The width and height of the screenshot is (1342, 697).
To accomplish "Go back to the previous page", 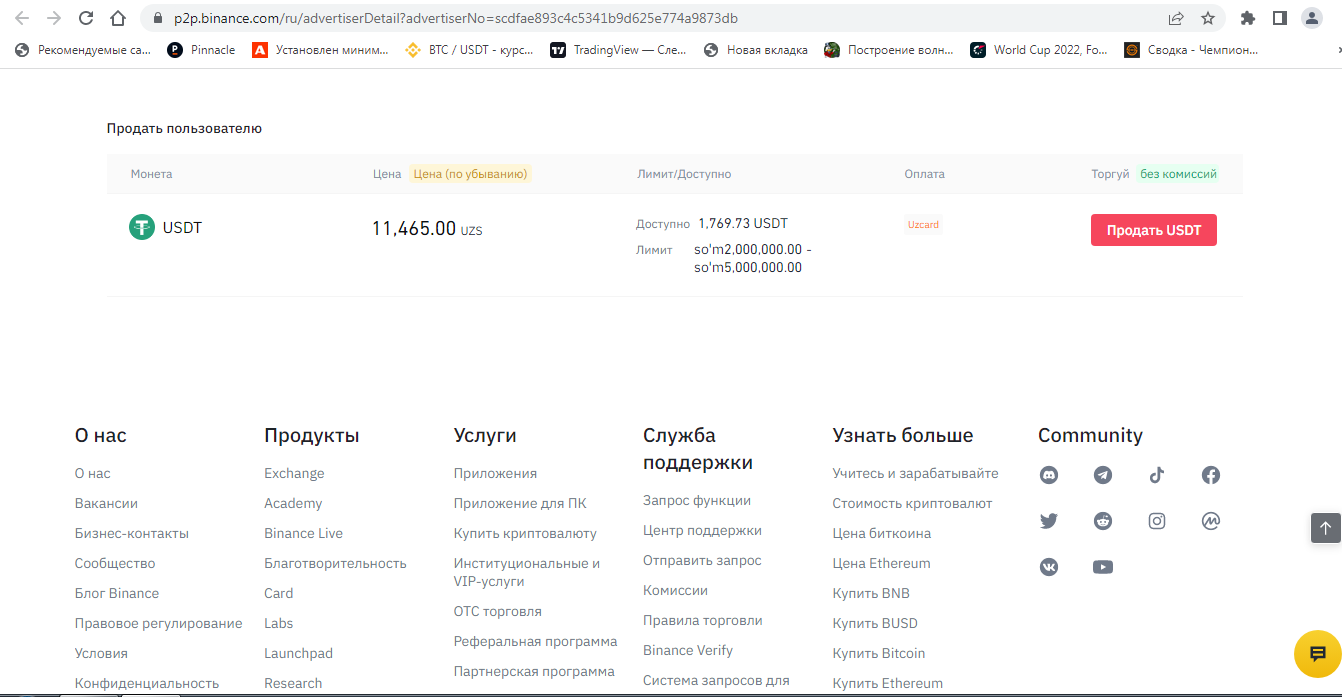I will pos(22,18).
